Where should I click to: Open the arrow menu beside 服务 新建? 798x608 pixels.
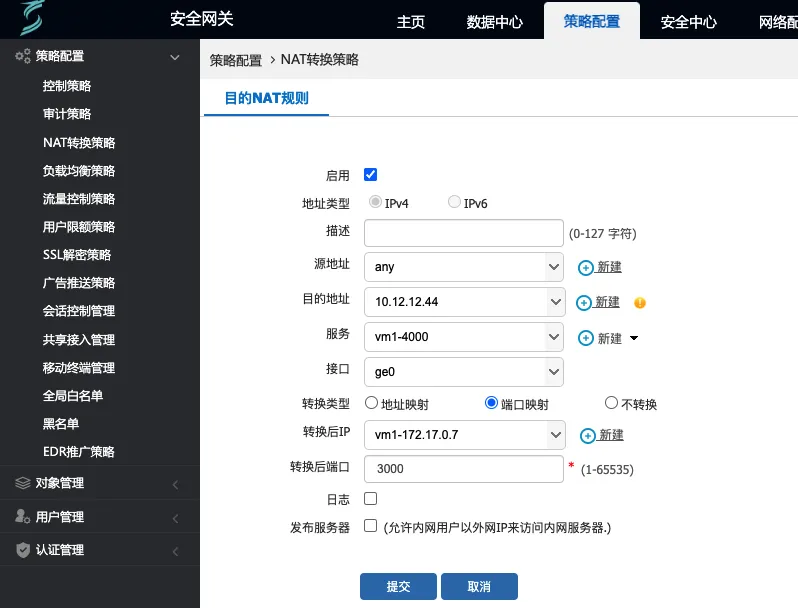coord(634,338)
